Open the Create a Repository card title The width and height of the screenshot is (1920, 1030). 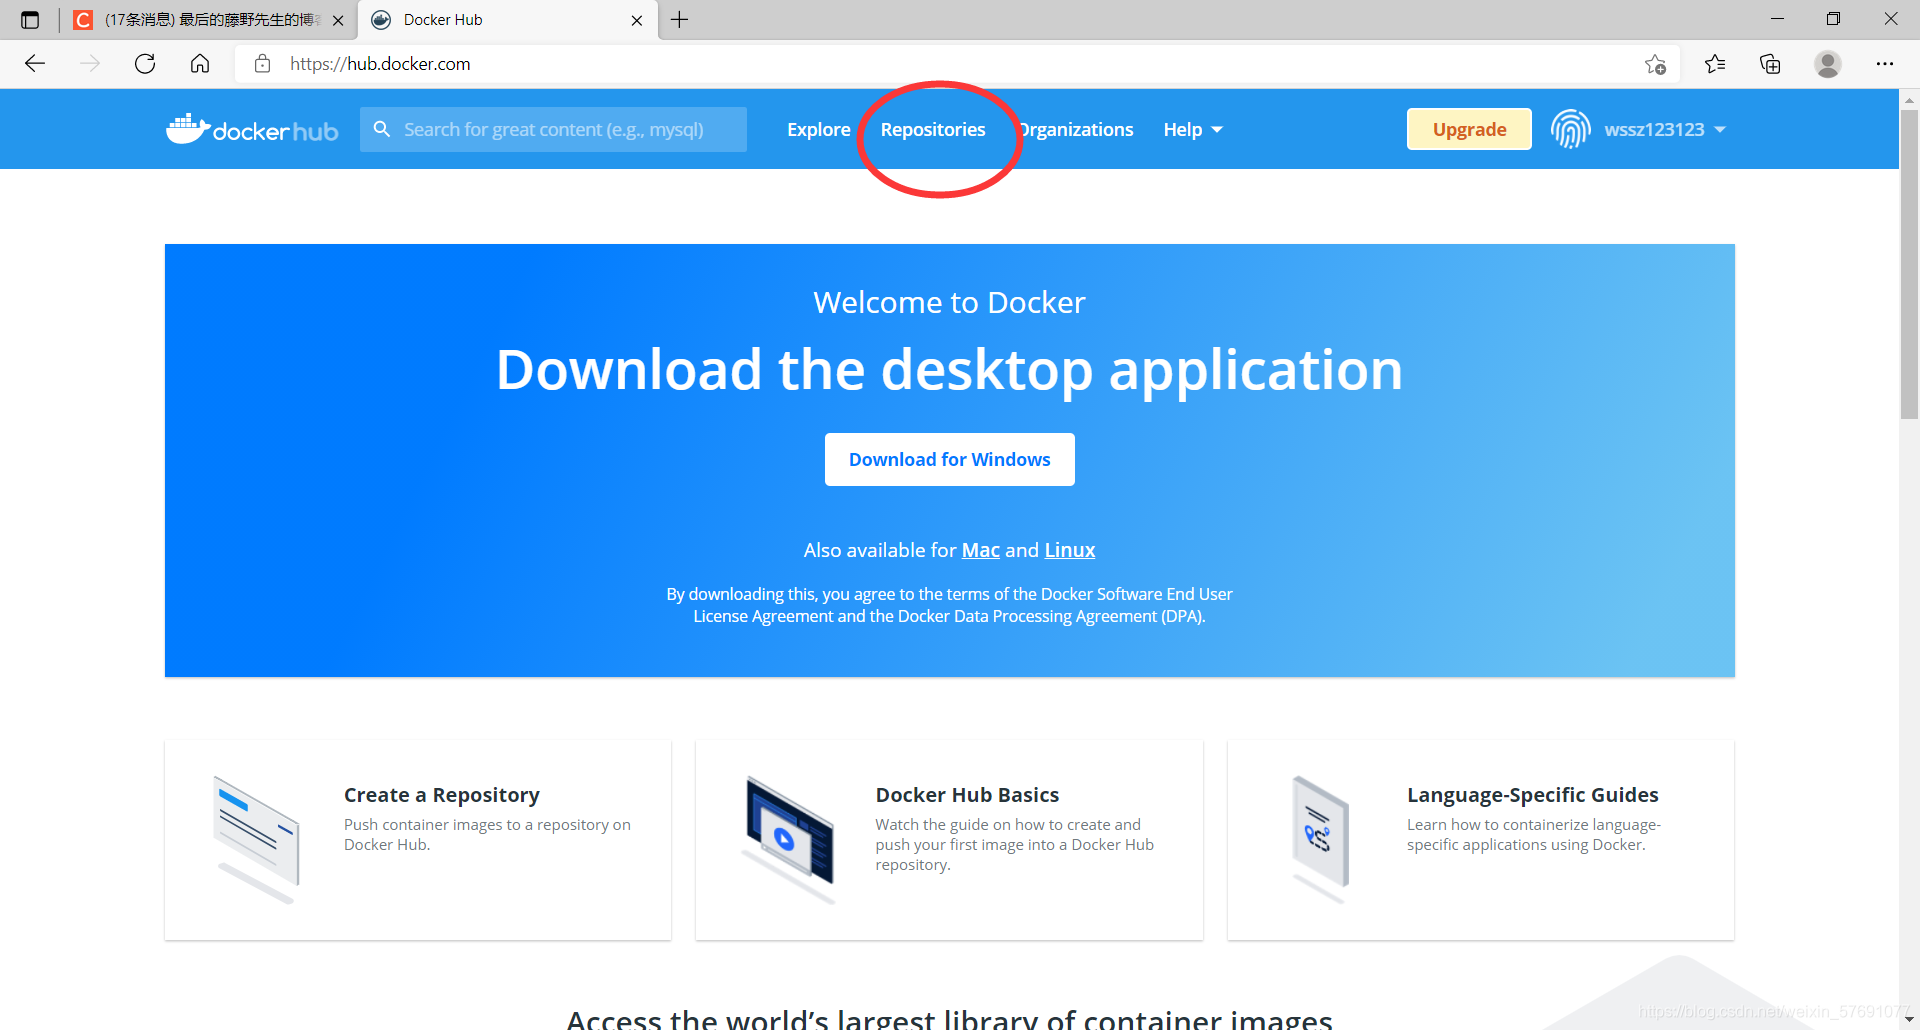(x=442, y=795)
